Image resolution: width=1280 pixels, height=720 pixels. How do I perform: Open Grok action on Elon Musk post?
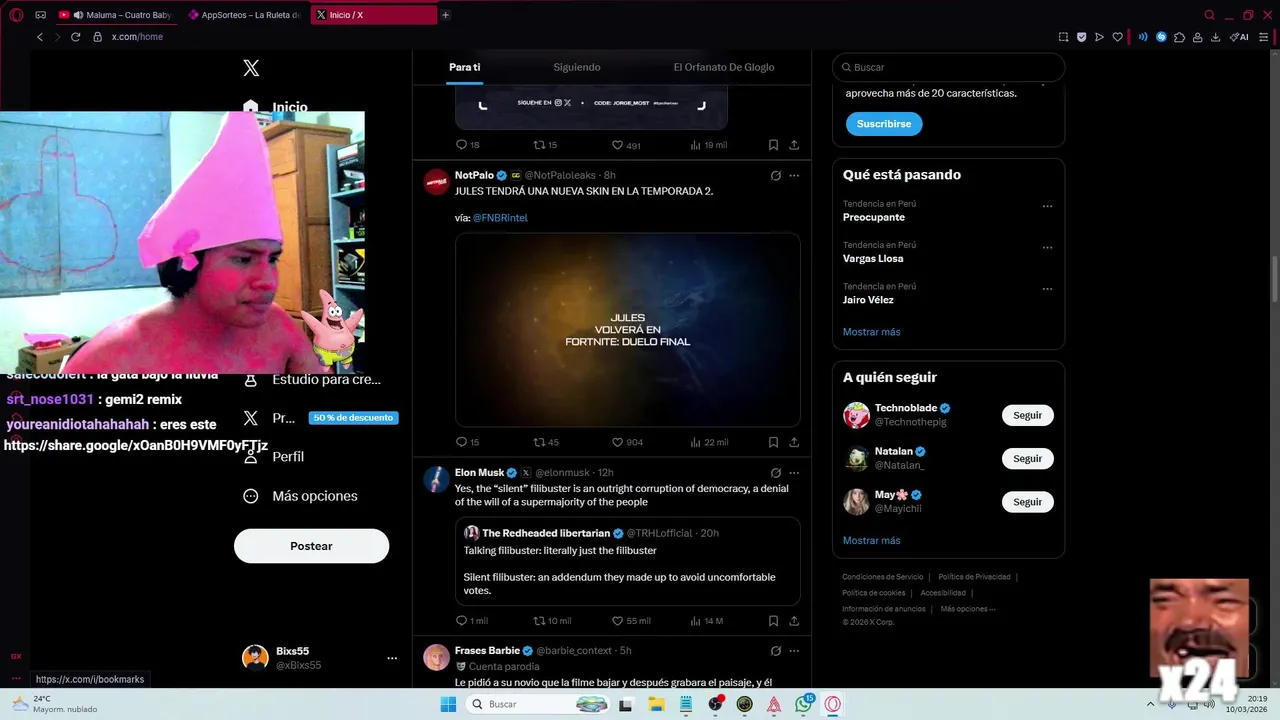pyautogui.click(x=775, y=473)
